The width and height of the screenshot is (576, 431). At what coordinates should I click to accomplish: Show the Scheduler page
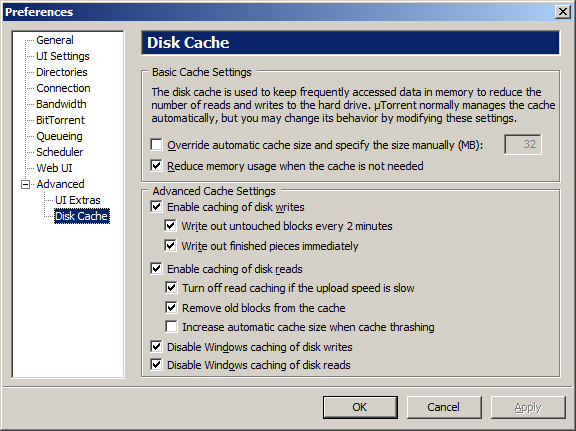tap(60, 152)
